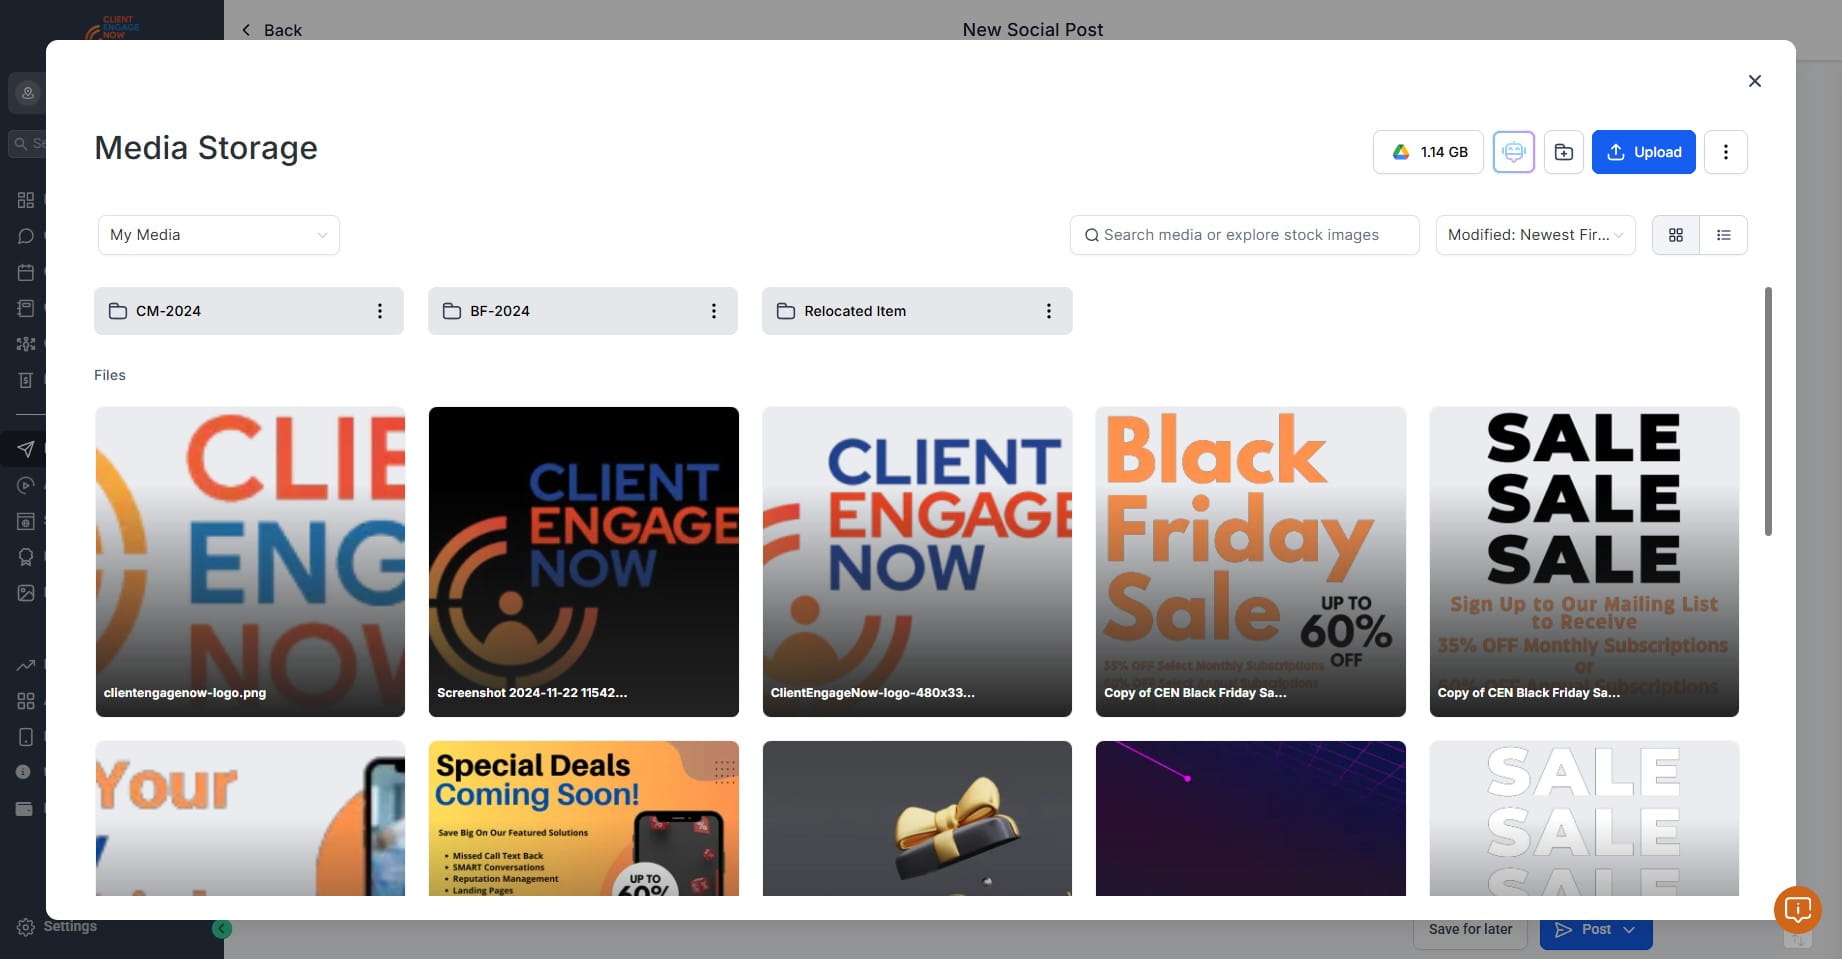Open the mobile phone icon in sidebar
The image size is (1842, 959).
tap(26, 737)
